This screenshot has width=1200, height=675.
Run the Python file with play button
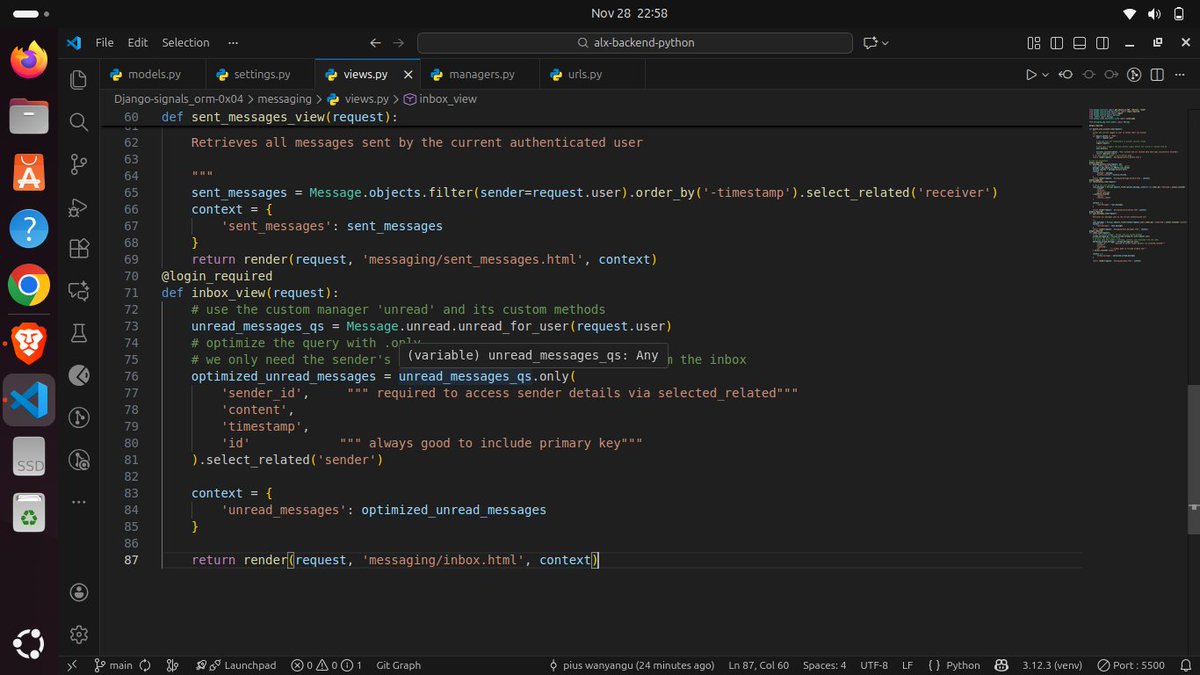(x=1030, y=75)
